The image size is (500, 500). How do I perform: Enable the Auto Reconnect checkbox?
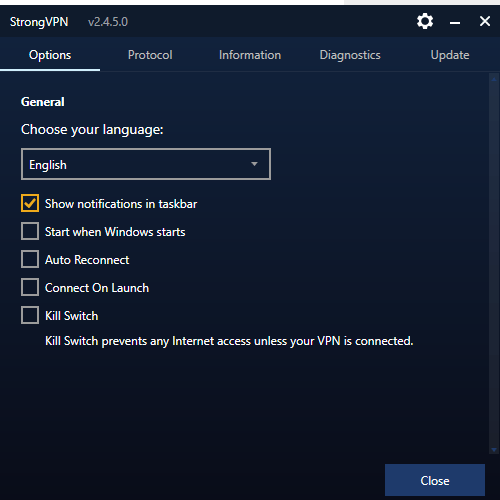click(x=30, y=259)
